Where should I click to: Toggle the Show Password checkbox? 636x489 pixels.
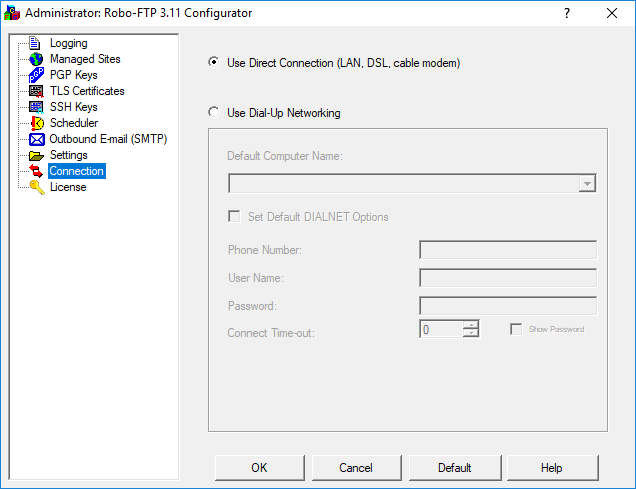tap(516, 329)
